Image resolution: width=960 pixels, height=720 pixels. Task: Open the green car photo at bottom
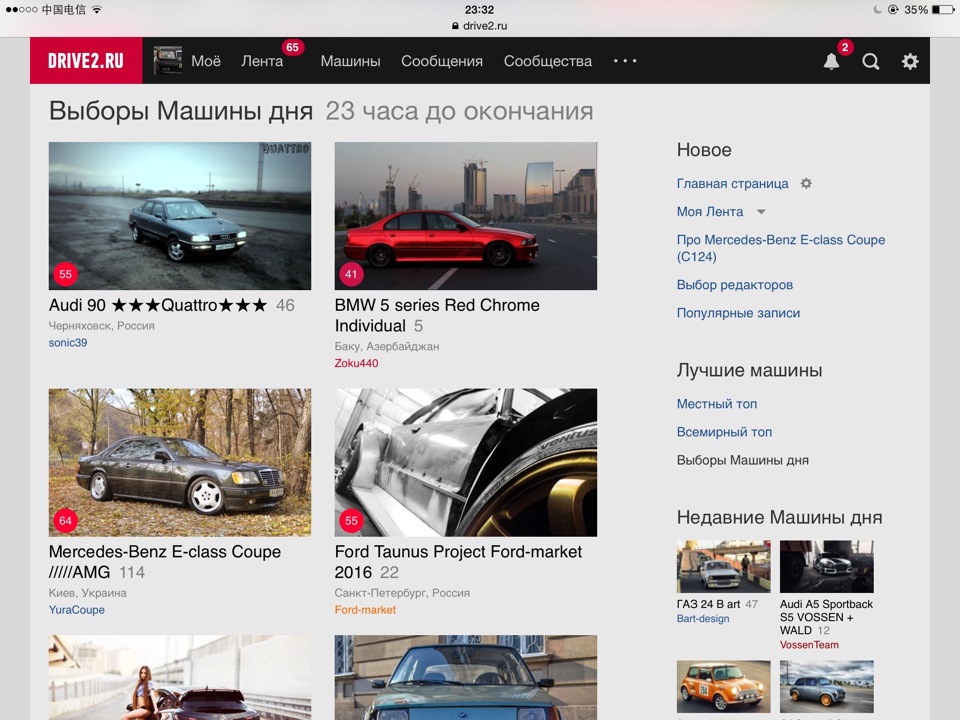click(x=466, y=677)
